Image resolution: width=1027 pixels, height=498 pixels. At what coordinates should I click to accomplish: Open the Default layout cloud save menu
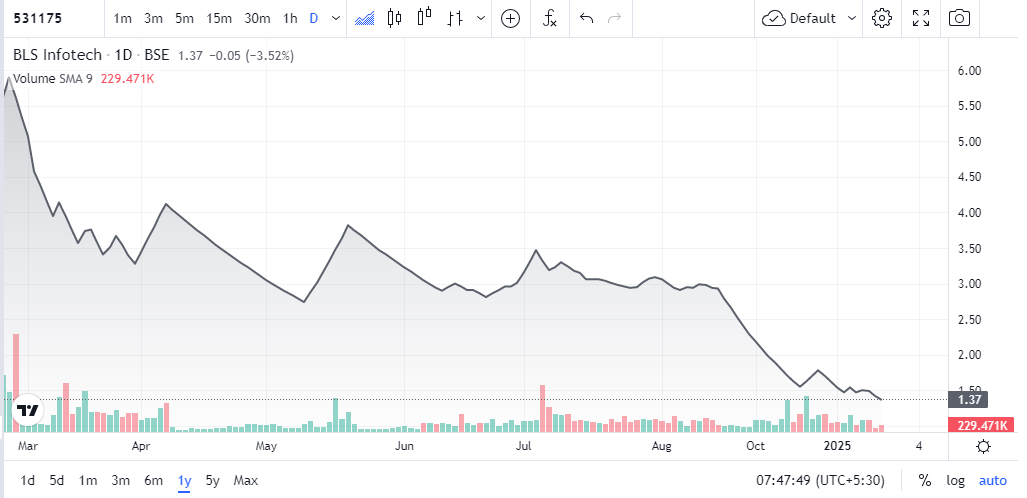[809, 18]
